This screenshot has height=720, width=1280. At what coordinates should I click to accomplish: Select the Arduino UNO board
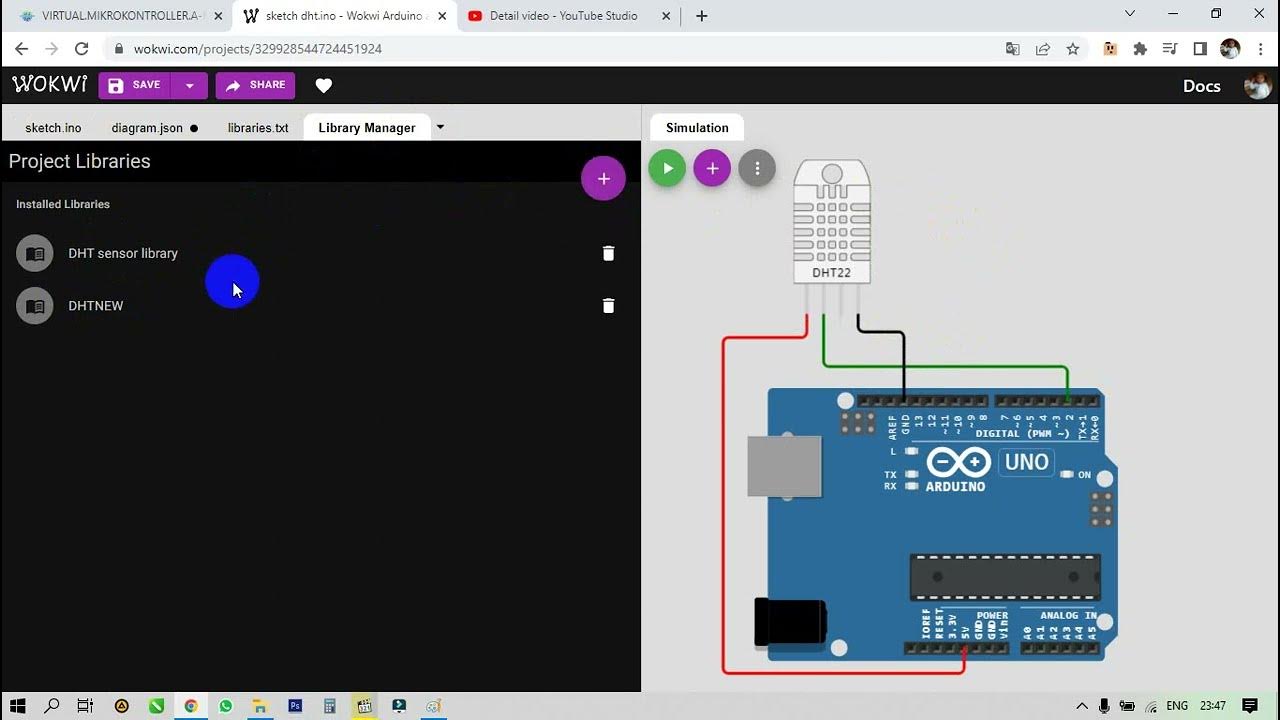[x=940, y=525]
